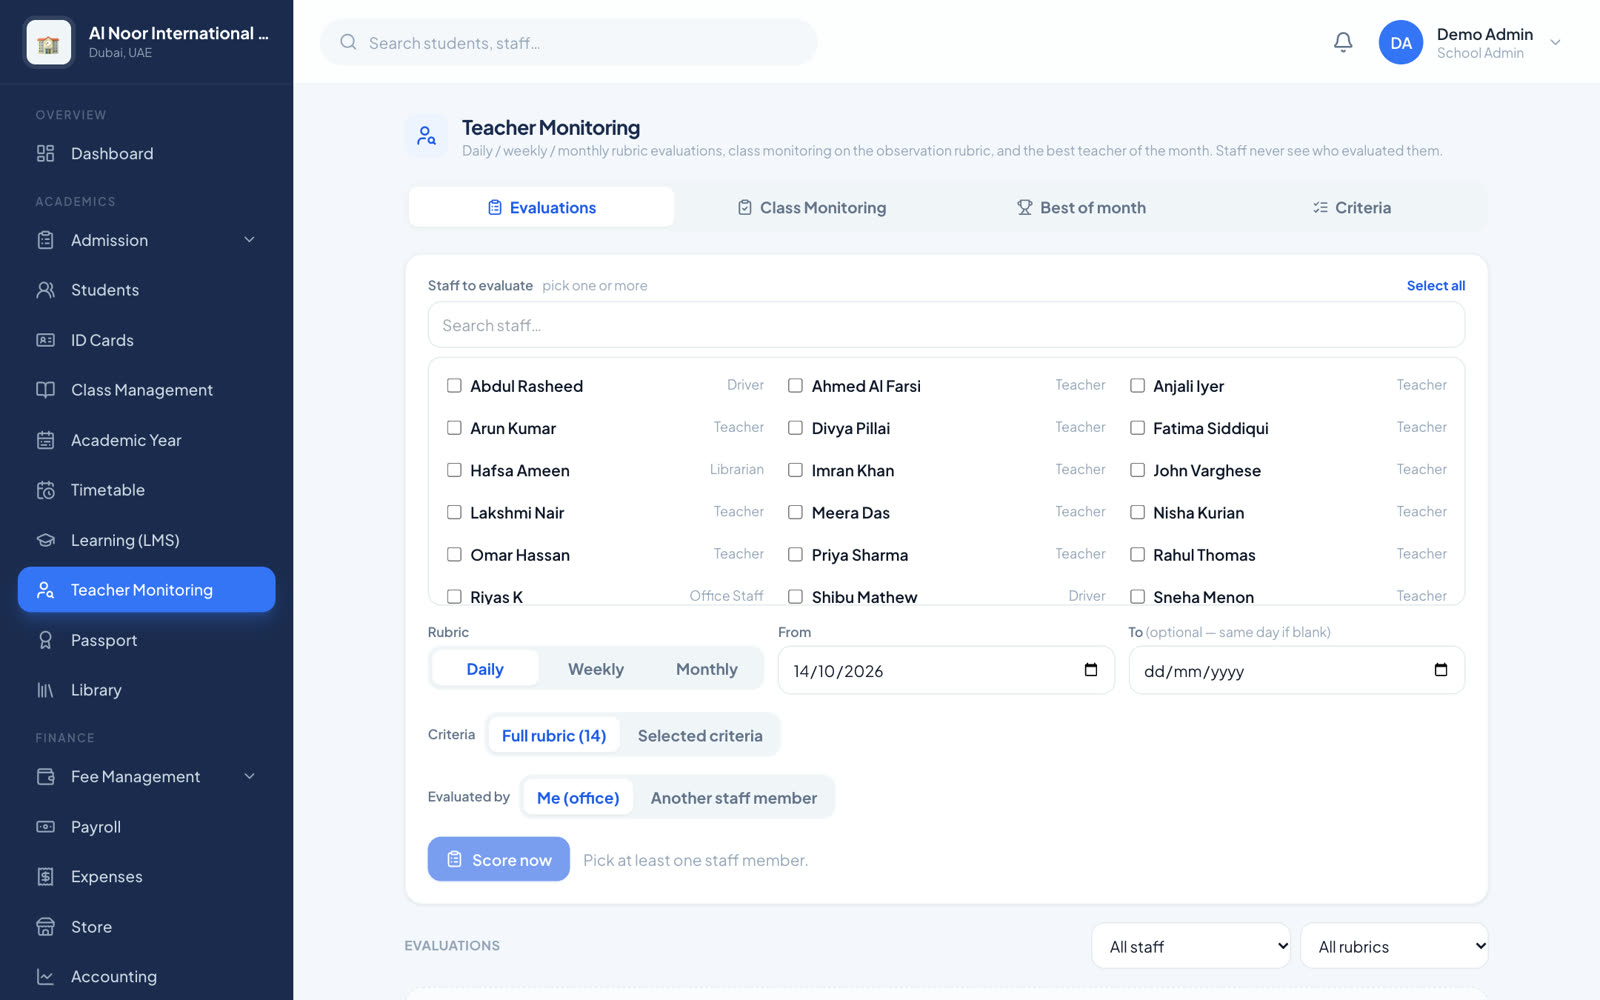Open the All rubrics filter dropdown
The image size is (1600, 1000).
[1394, 946]
